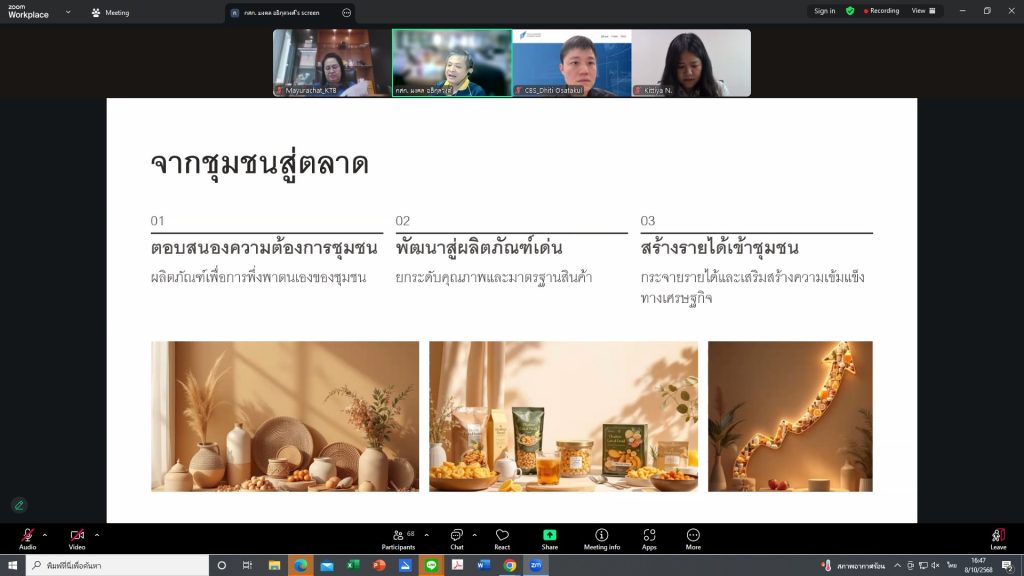Open screen share tab options ellipsis

[346, 13]
